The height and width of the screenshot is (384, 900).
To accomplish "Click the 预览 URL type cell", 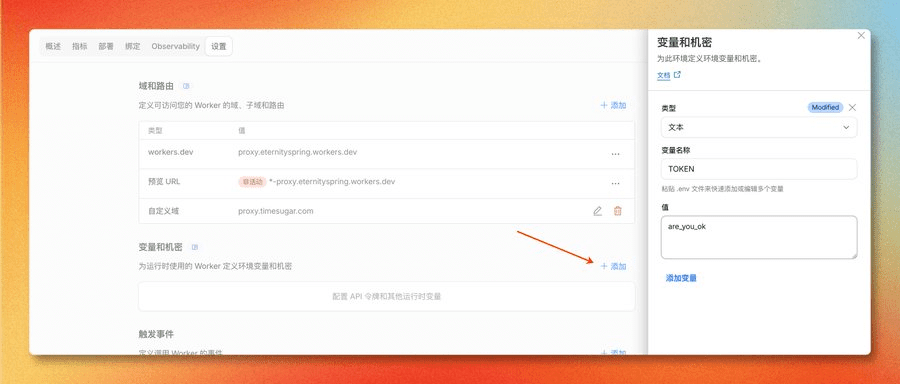I will (164, 182).
